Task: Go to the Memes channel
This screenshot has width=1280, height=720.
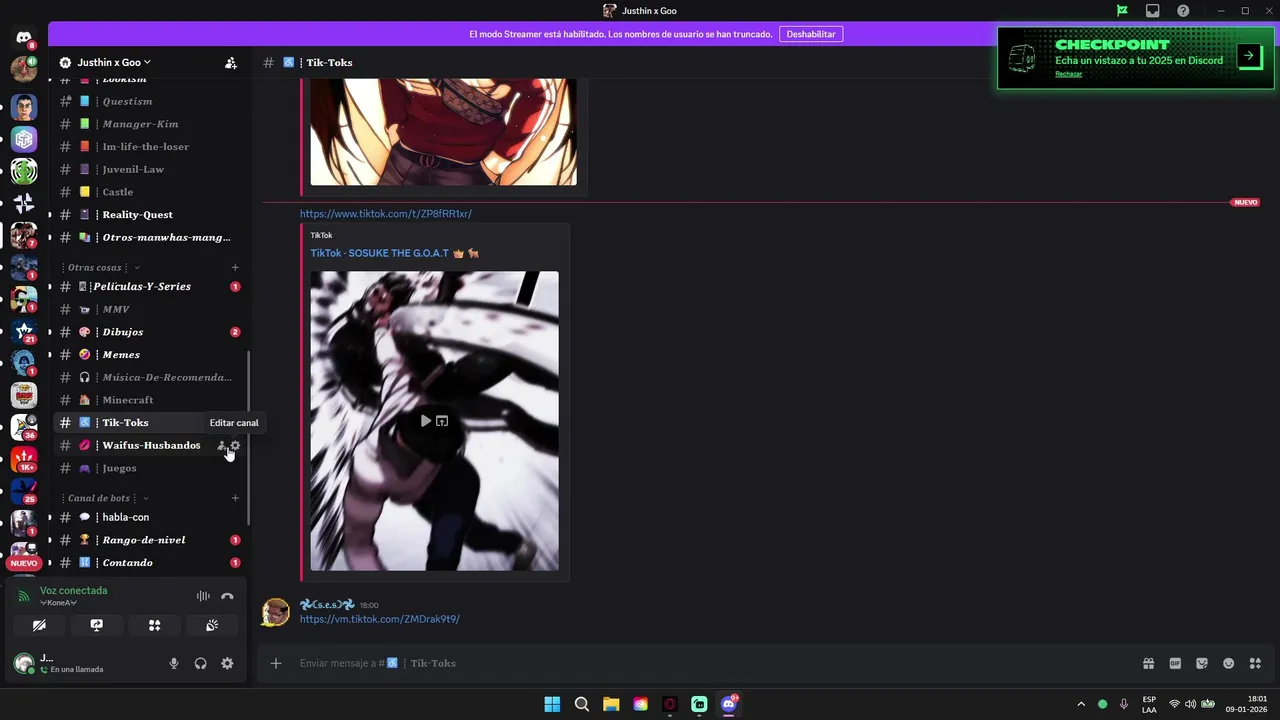Action: 149,354
